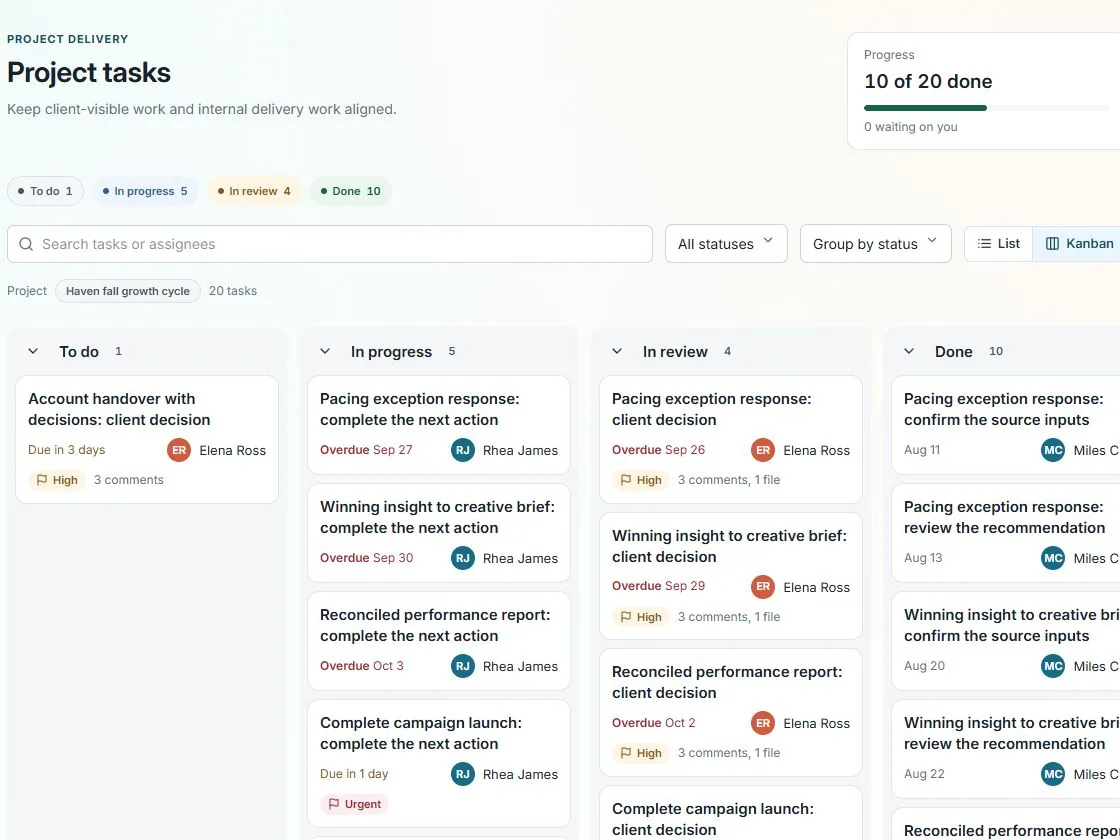Collapse the In review column
The width and height of the screenshot is (1120, 840).
pos(617,351)
